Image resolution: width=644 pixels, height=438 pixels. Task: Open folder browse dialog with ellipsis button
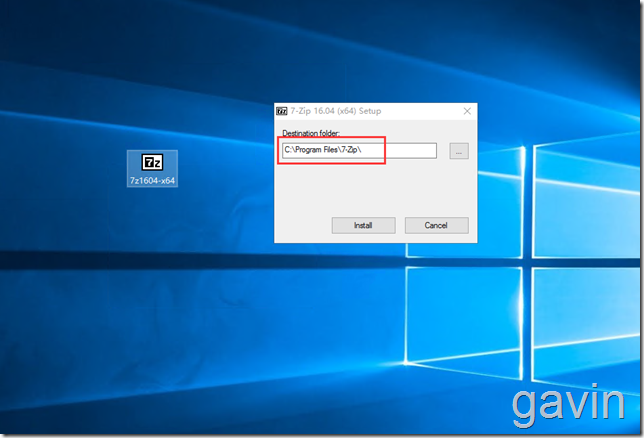(459, 151)
